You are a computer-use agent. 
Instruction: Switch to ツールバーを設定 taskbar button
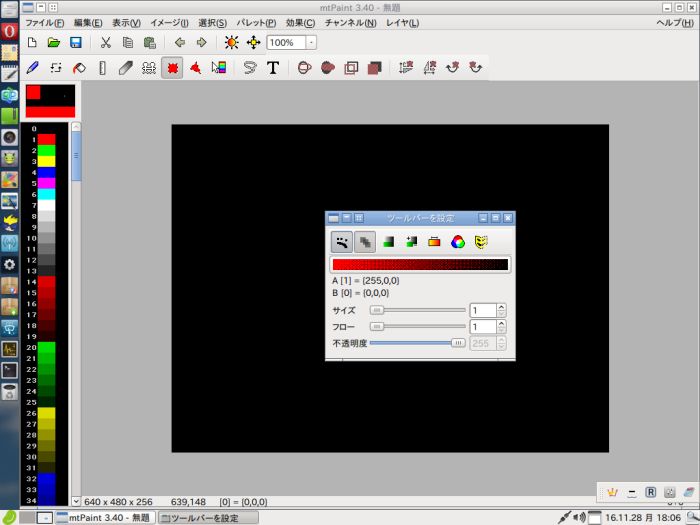coord(208,517)
